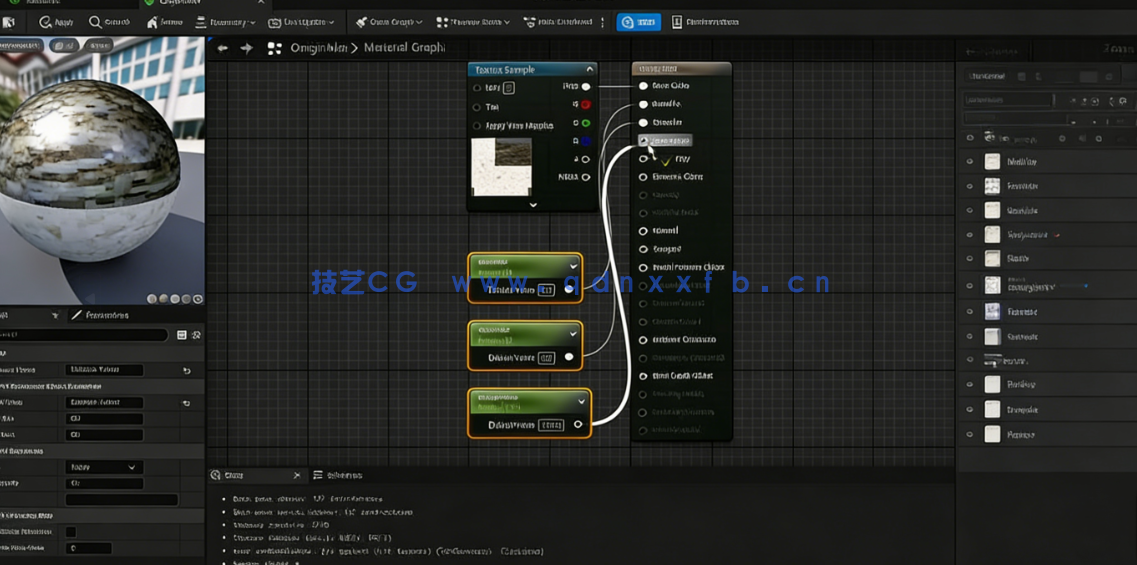Click the blue B output pin on Texture Sample
1137x565 pixels.
click(586, 141)
